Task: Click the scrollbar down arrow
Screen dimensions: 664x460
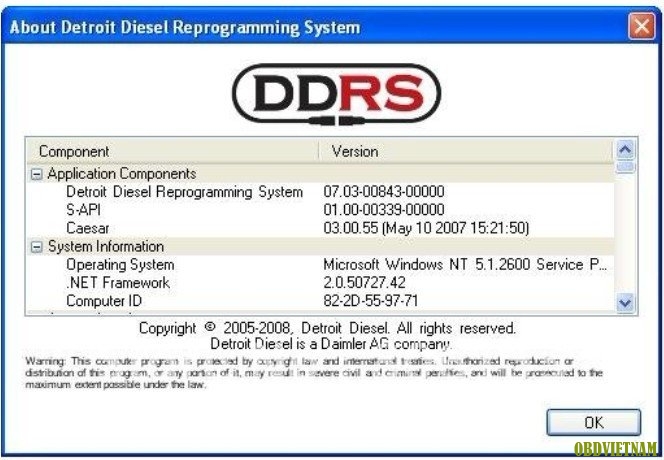Action: (x=625, y=302)
